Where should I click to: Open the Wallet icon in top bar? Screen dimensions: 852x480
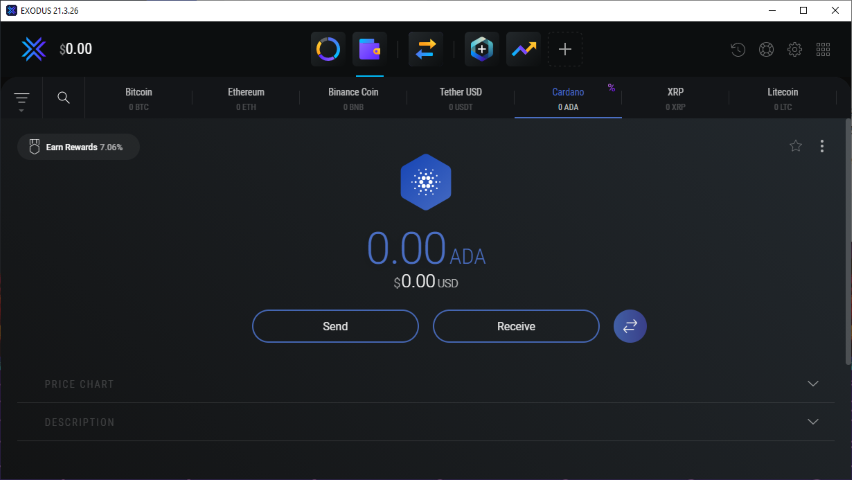pos(370,48)
